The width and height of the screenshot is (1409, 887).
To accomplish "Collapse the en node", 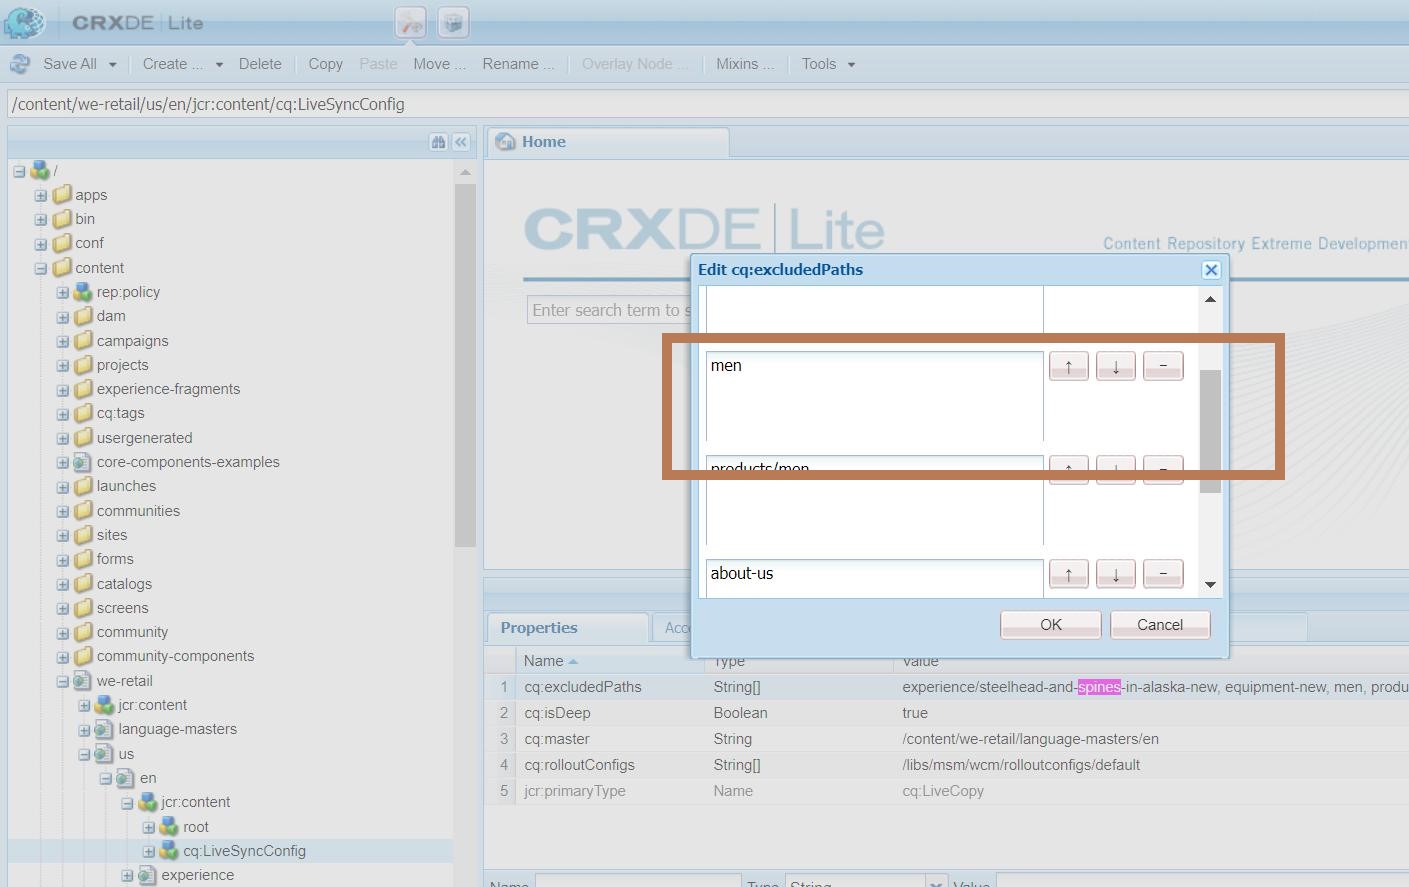I will 106,778.
